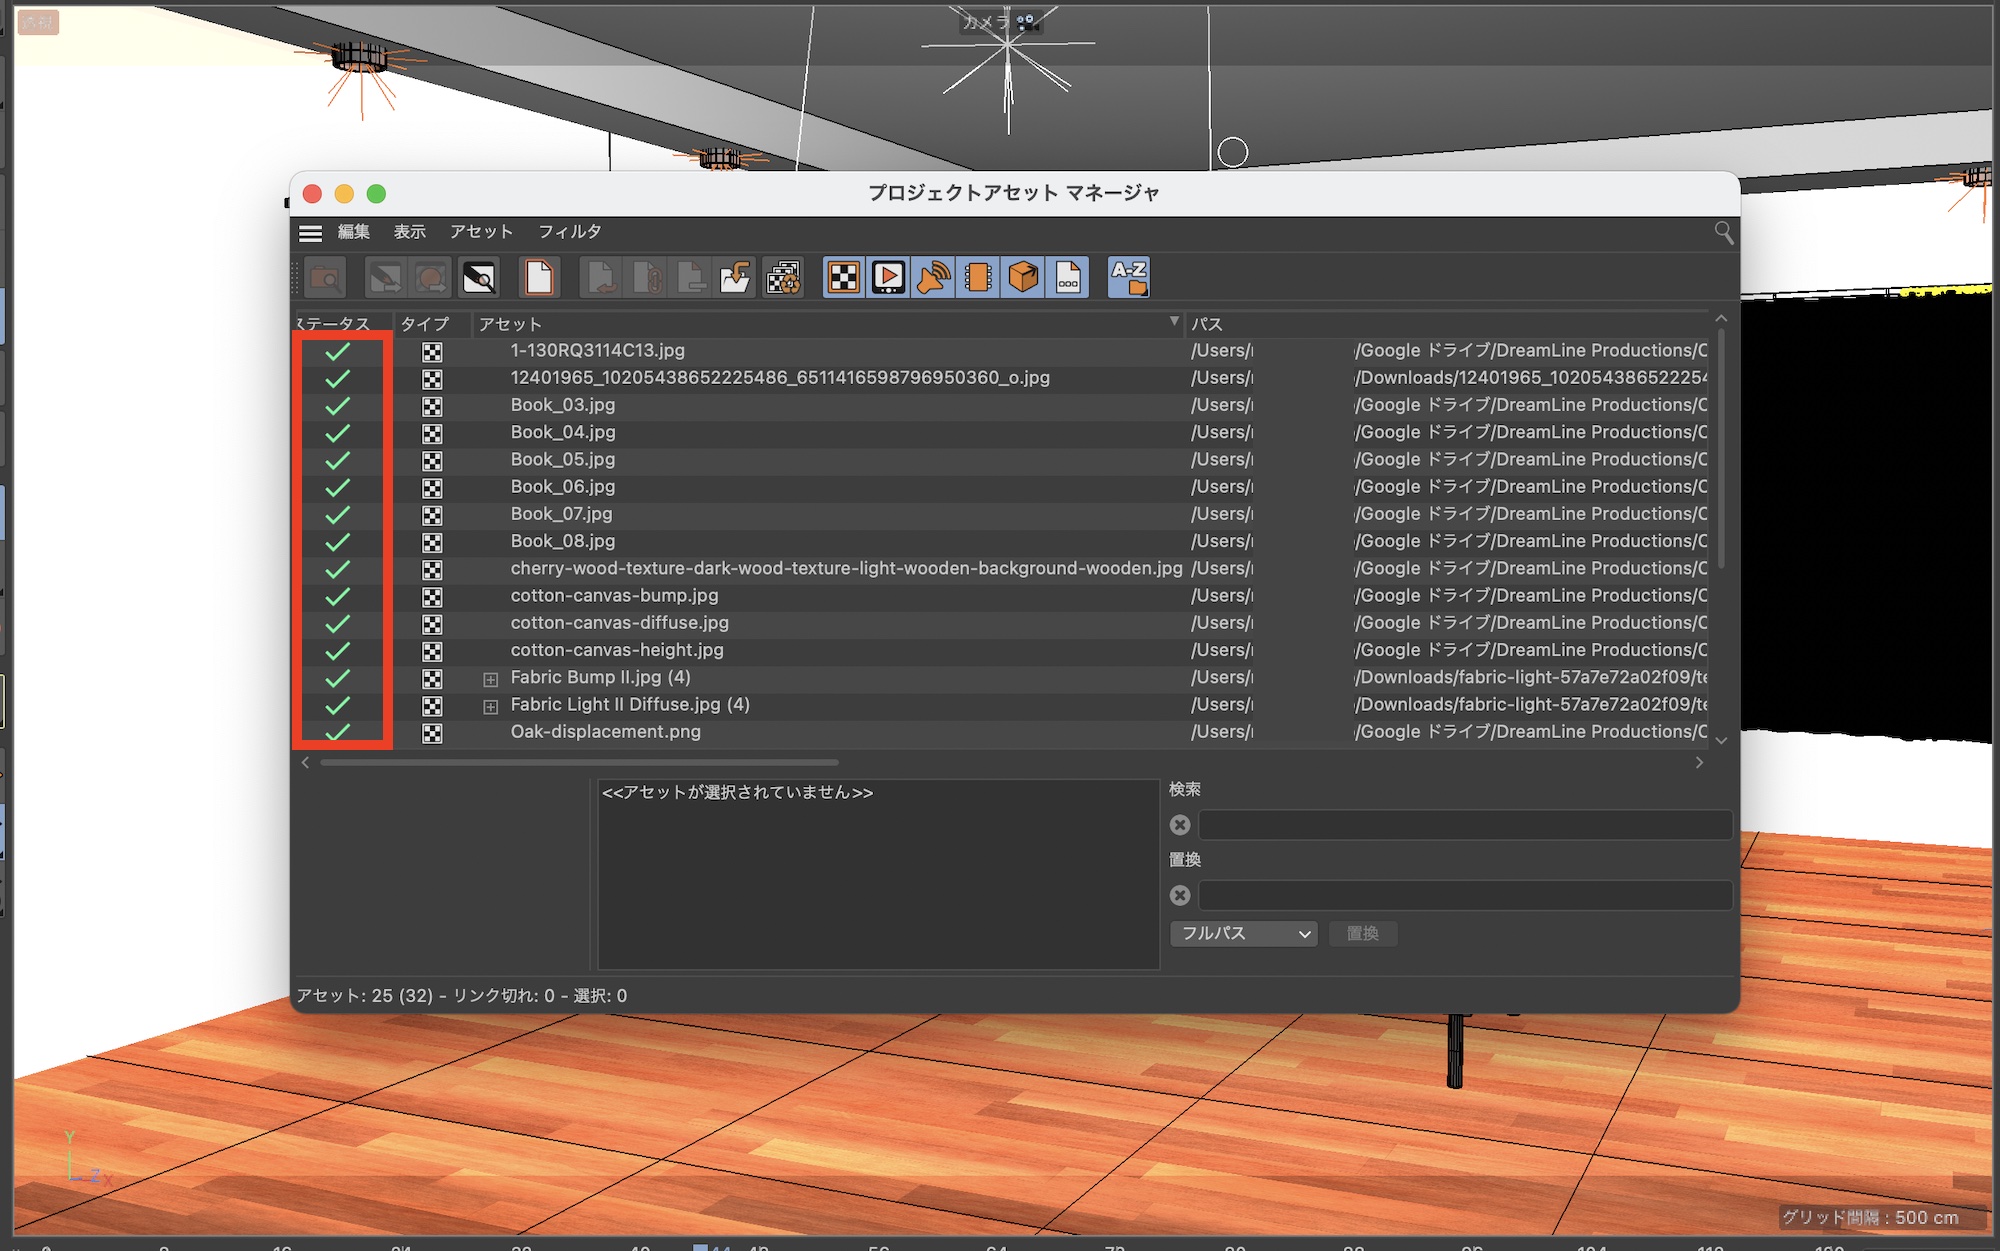Open the フルパス dropdown

(x=1243, y=933)
